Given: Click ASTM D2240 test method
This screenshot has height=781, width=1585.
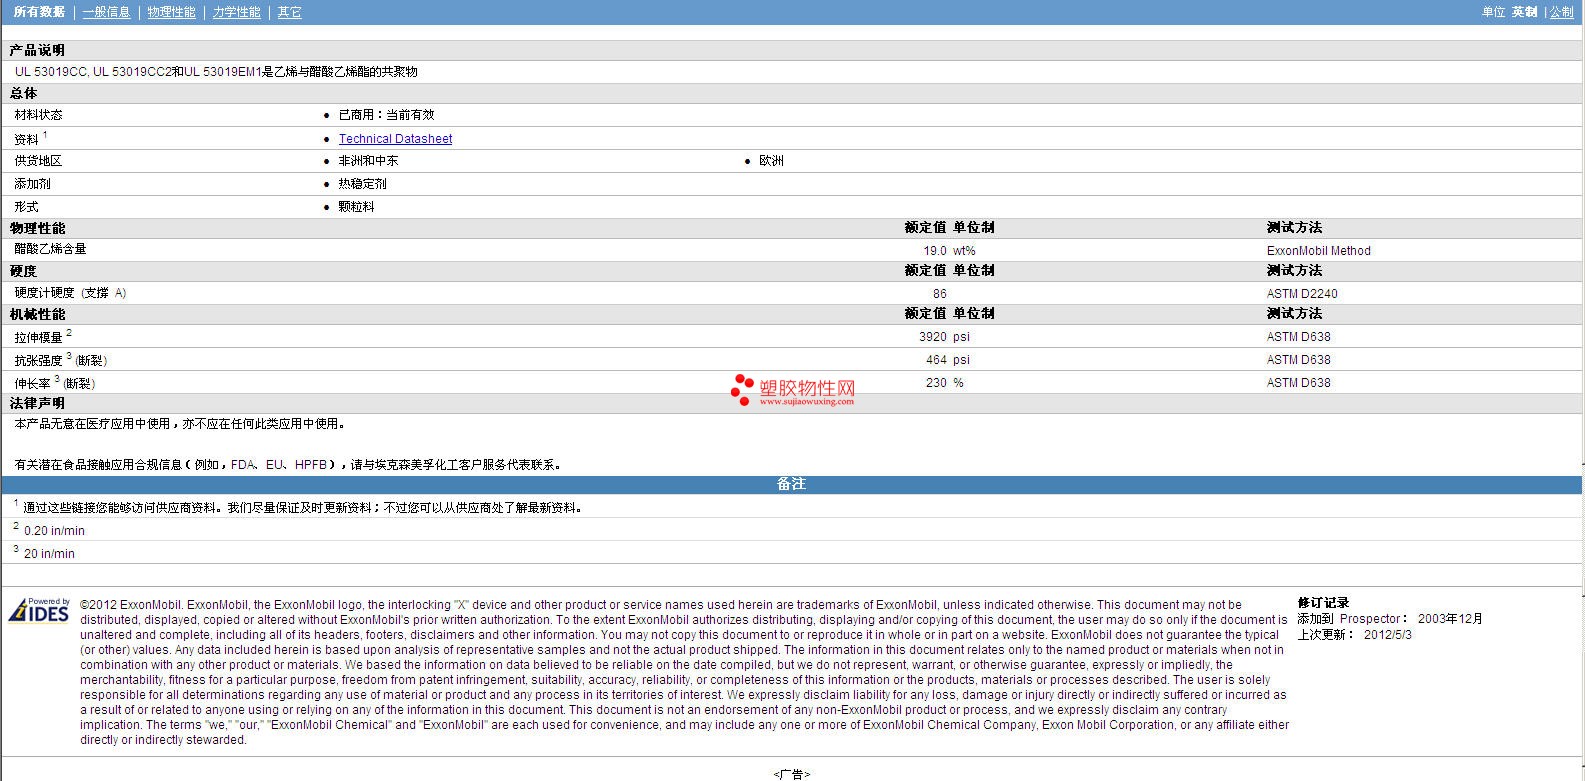Looking at the screenshot, I should (1302, 294).
